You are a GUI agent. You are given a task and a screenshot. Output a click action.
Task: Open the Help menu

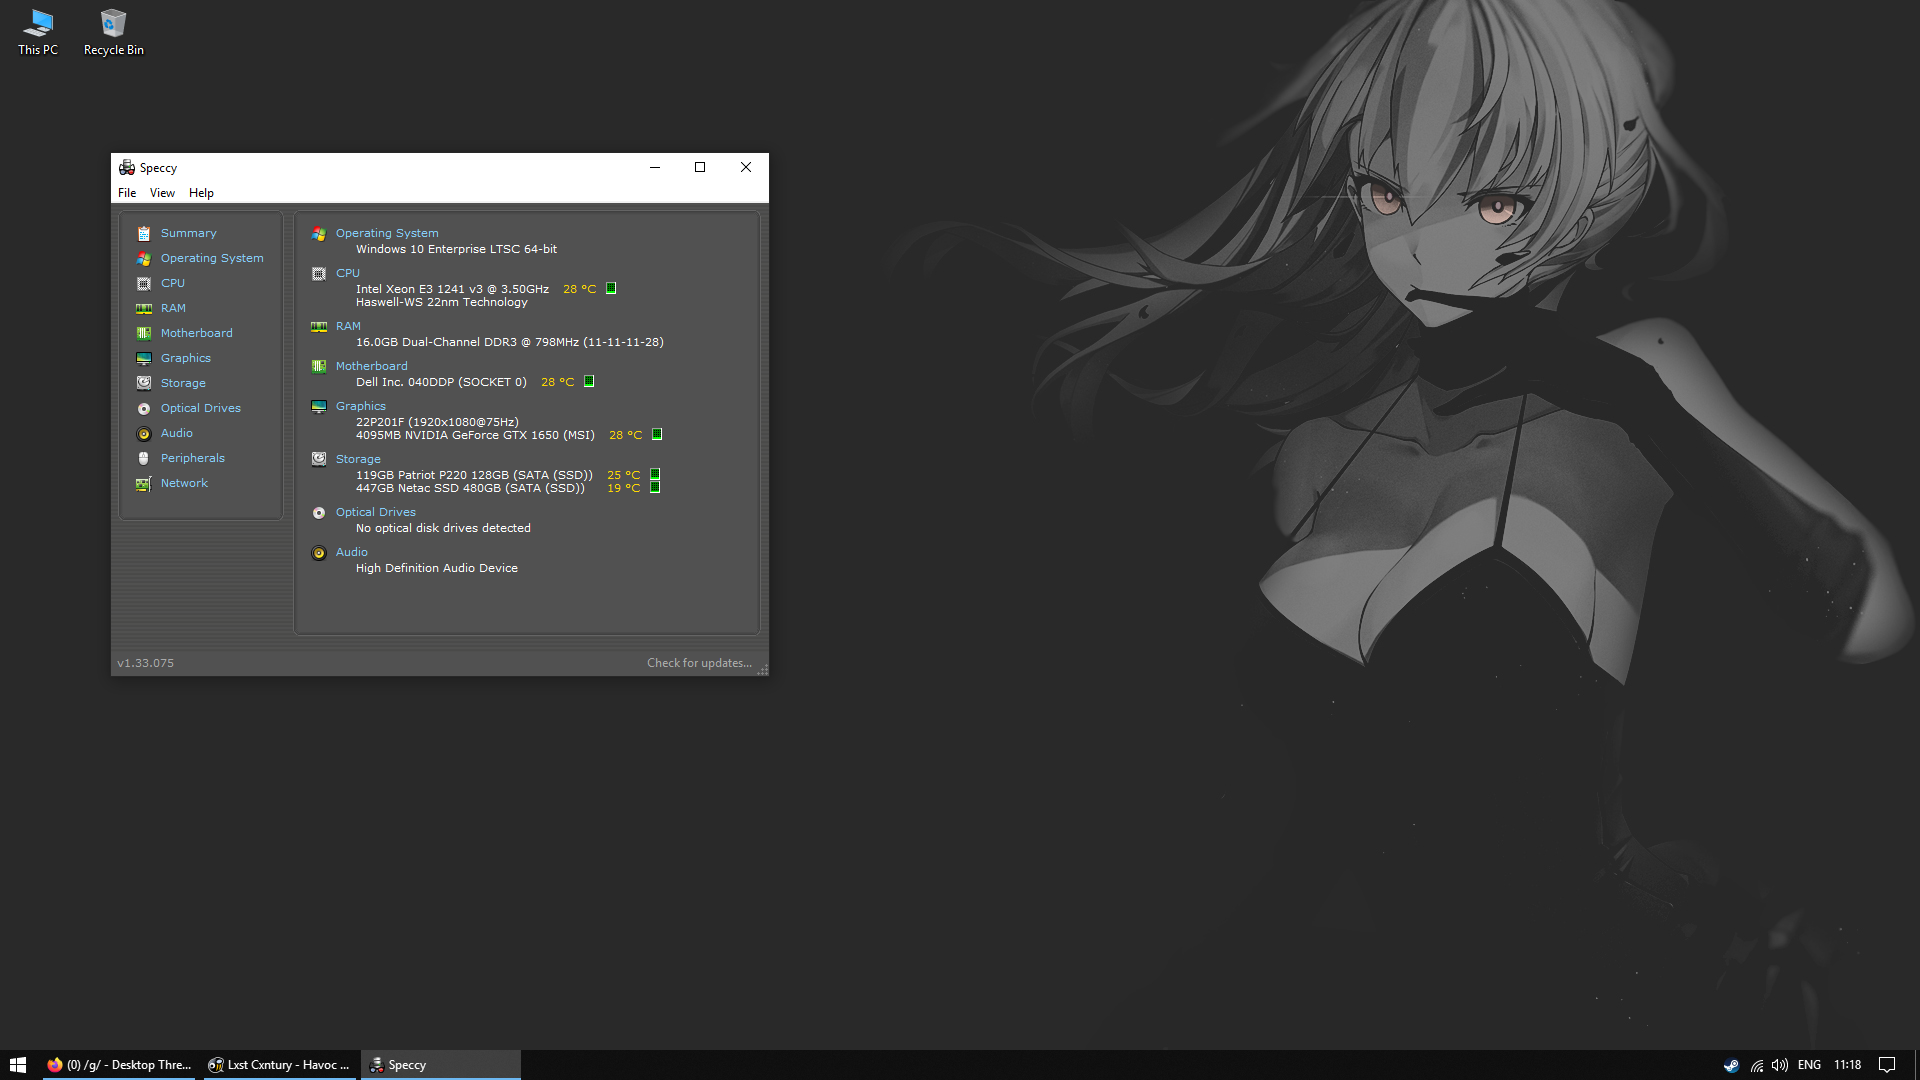[x=201, y=193]
